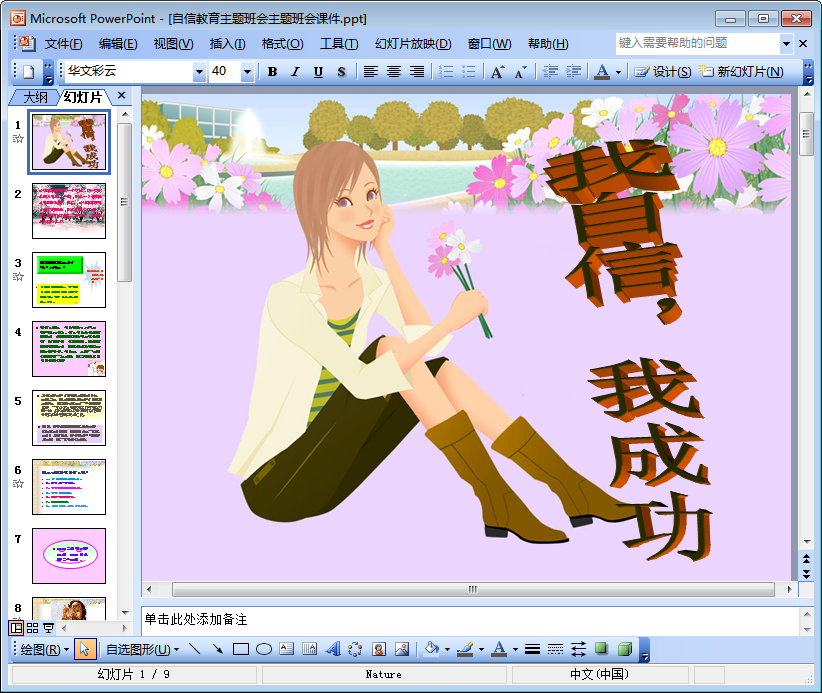The height and width of the screenshot is (693, 822).
Task: Open the 工具 menu
Action: coord(339,44)
